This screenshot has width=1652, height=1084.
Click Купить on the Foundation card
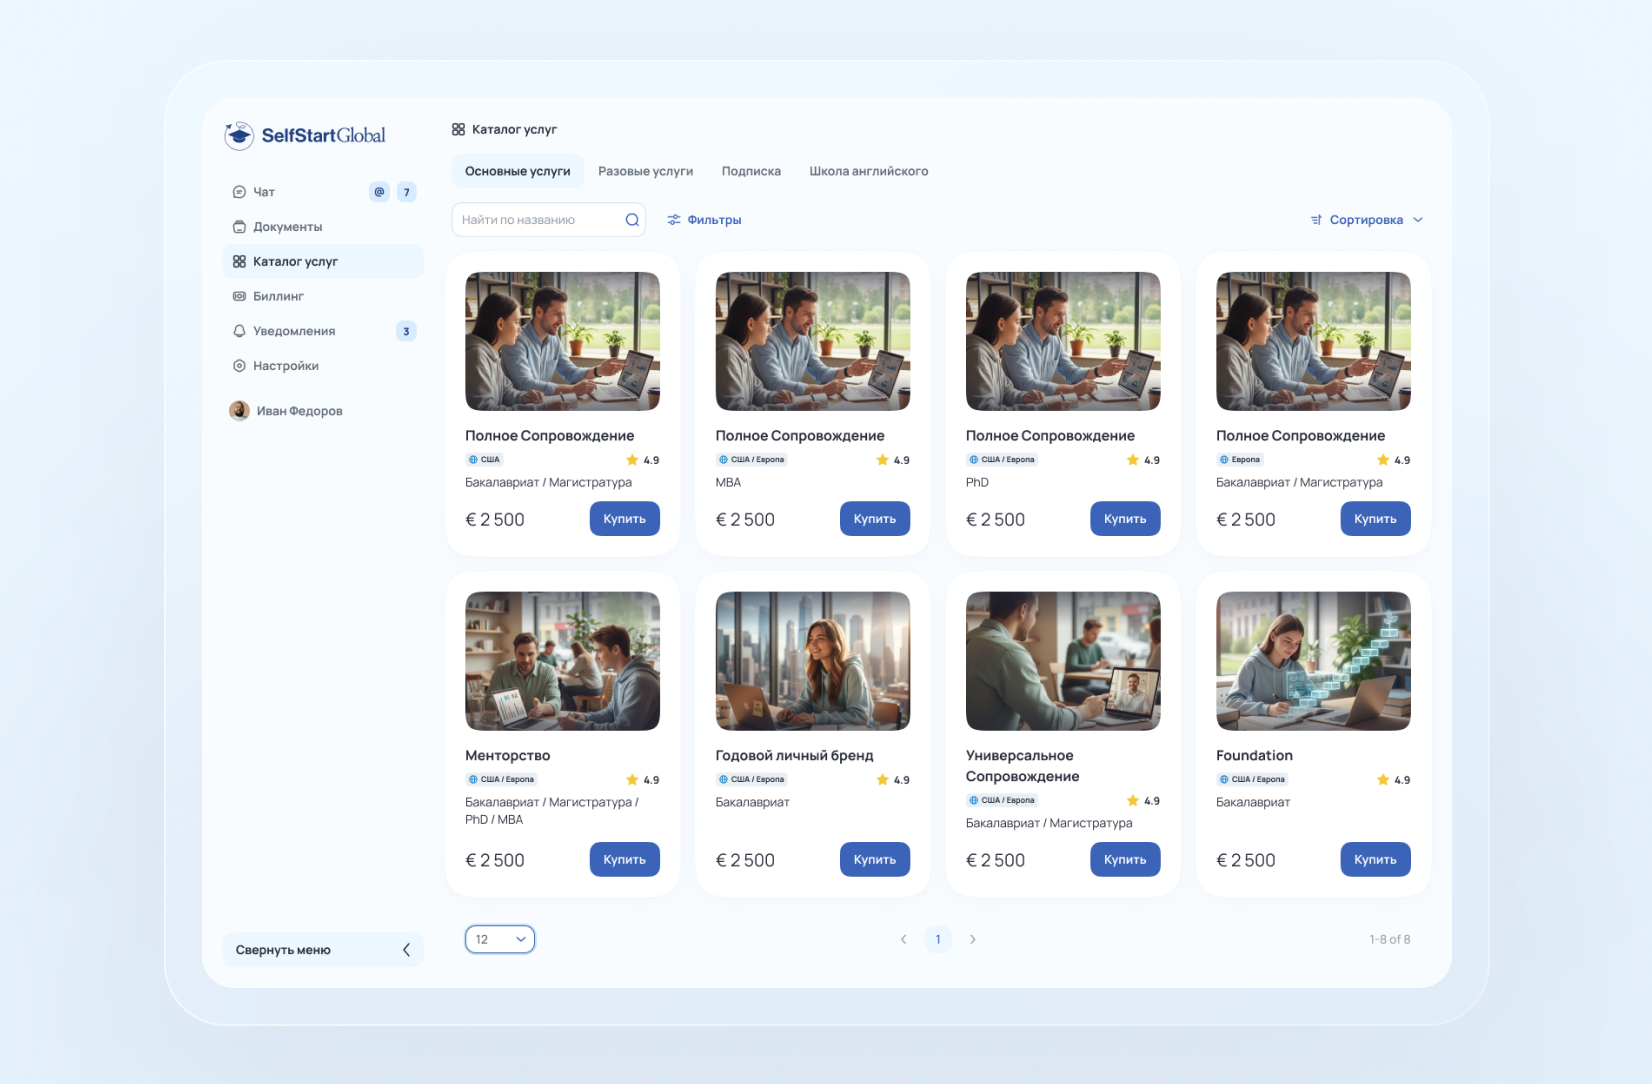(1375, 860)
